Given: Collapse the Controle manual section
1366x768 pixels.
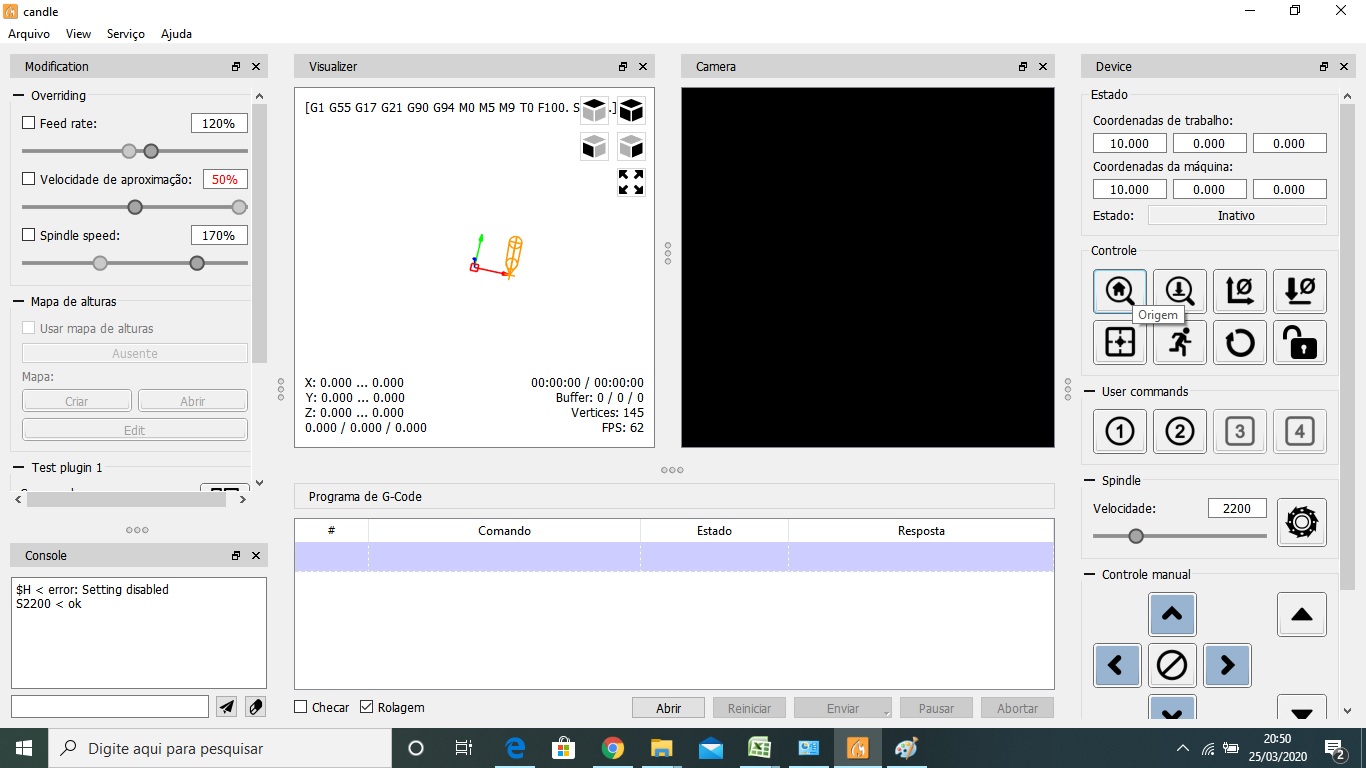Looking at the screenshot, I should (1090, 575).
